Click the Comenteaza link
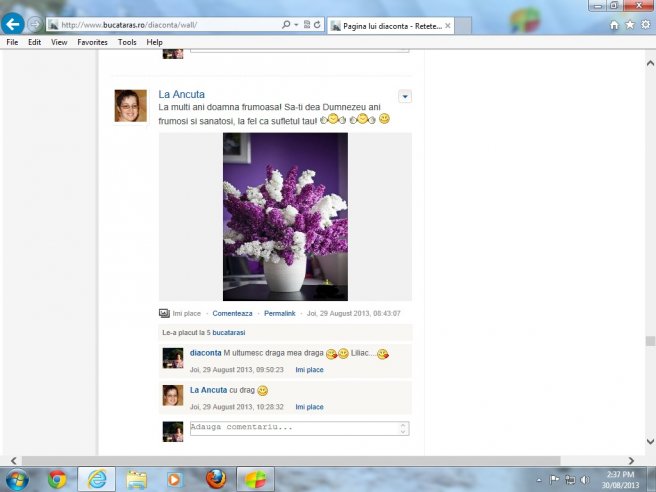 point(232,314)
